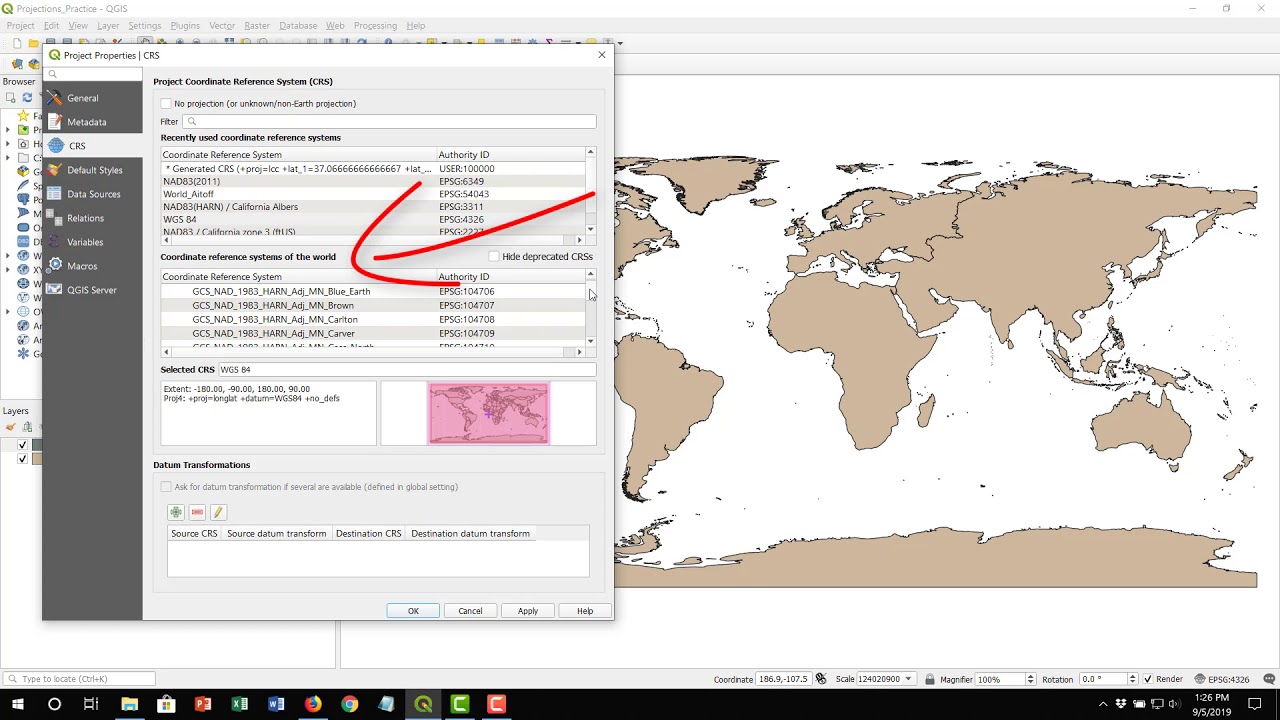Select NAD83(2011) in recently used list
This screenshot has height=720, width=1280.
coord(373,181)
